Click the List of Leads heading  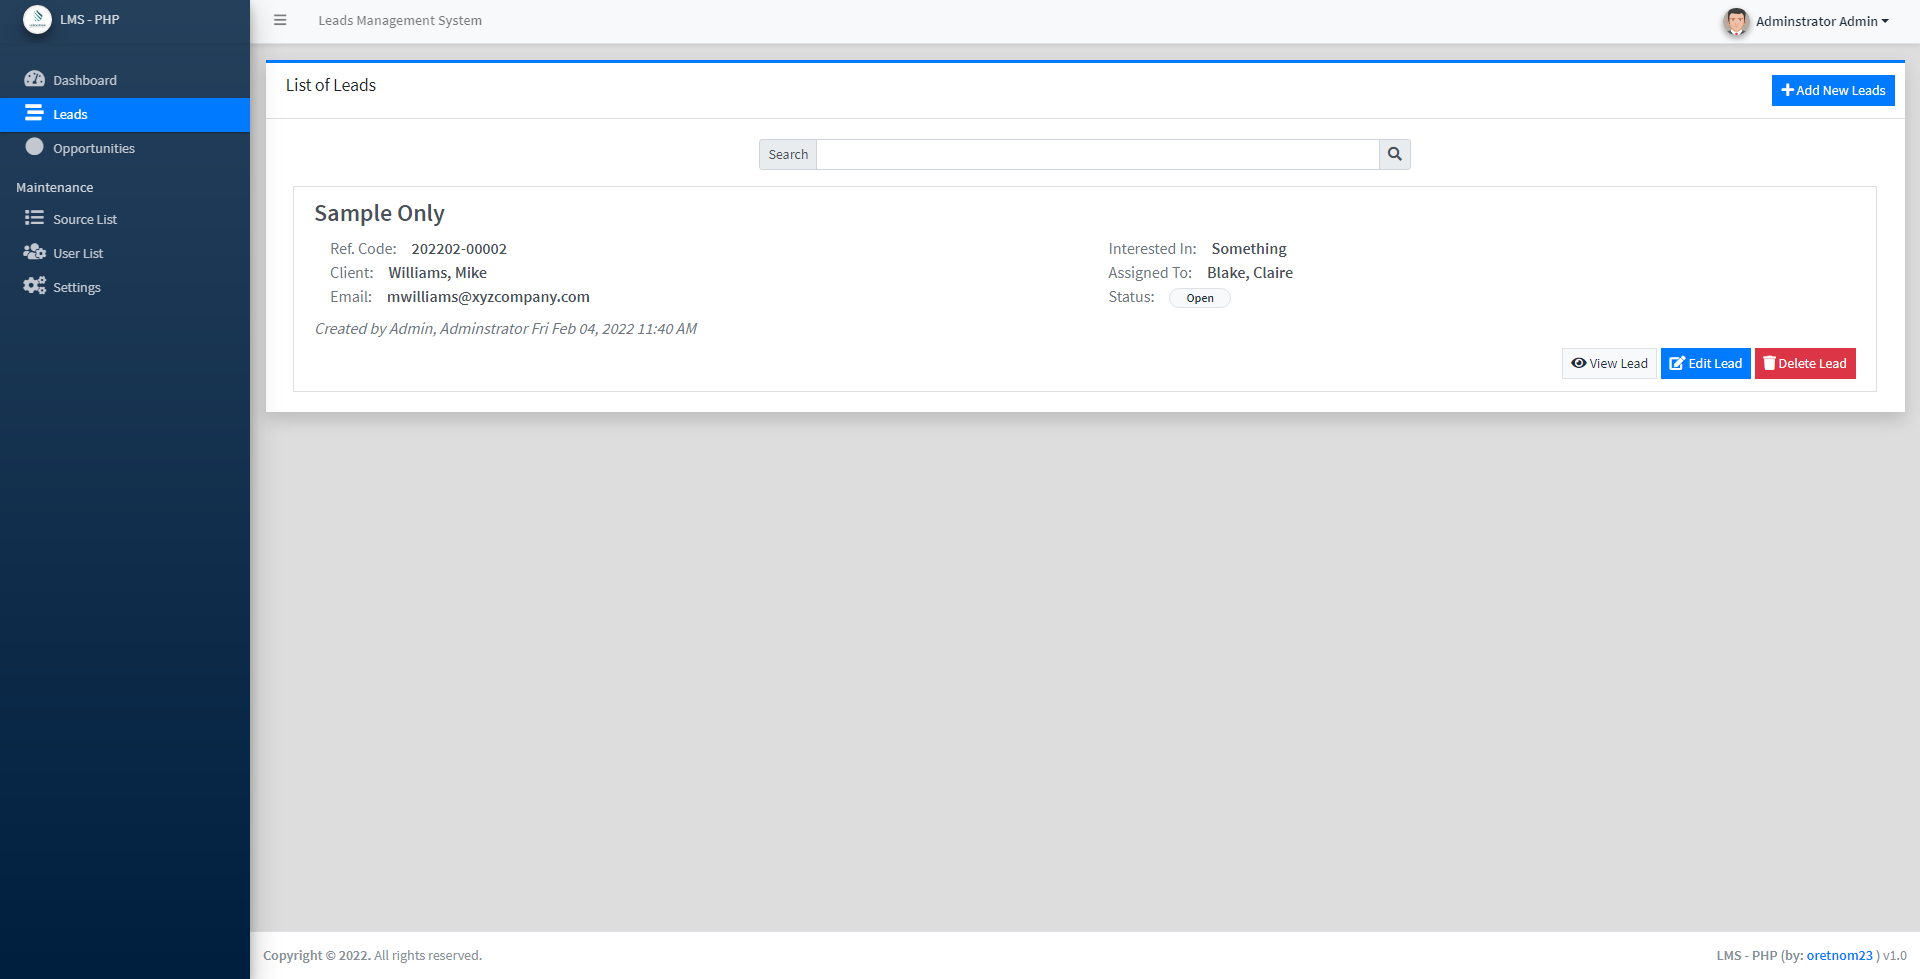click(331, 85)
